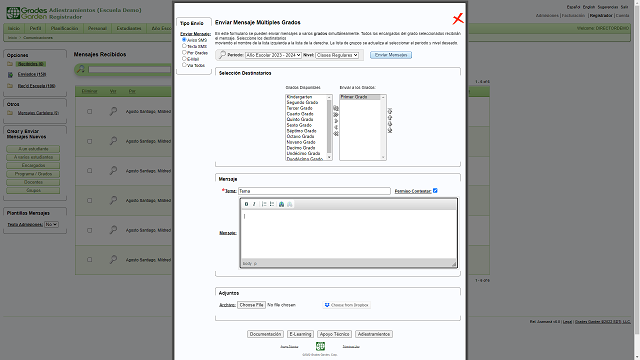Select the Texto SMS radio button

click(x=184, y=46)
